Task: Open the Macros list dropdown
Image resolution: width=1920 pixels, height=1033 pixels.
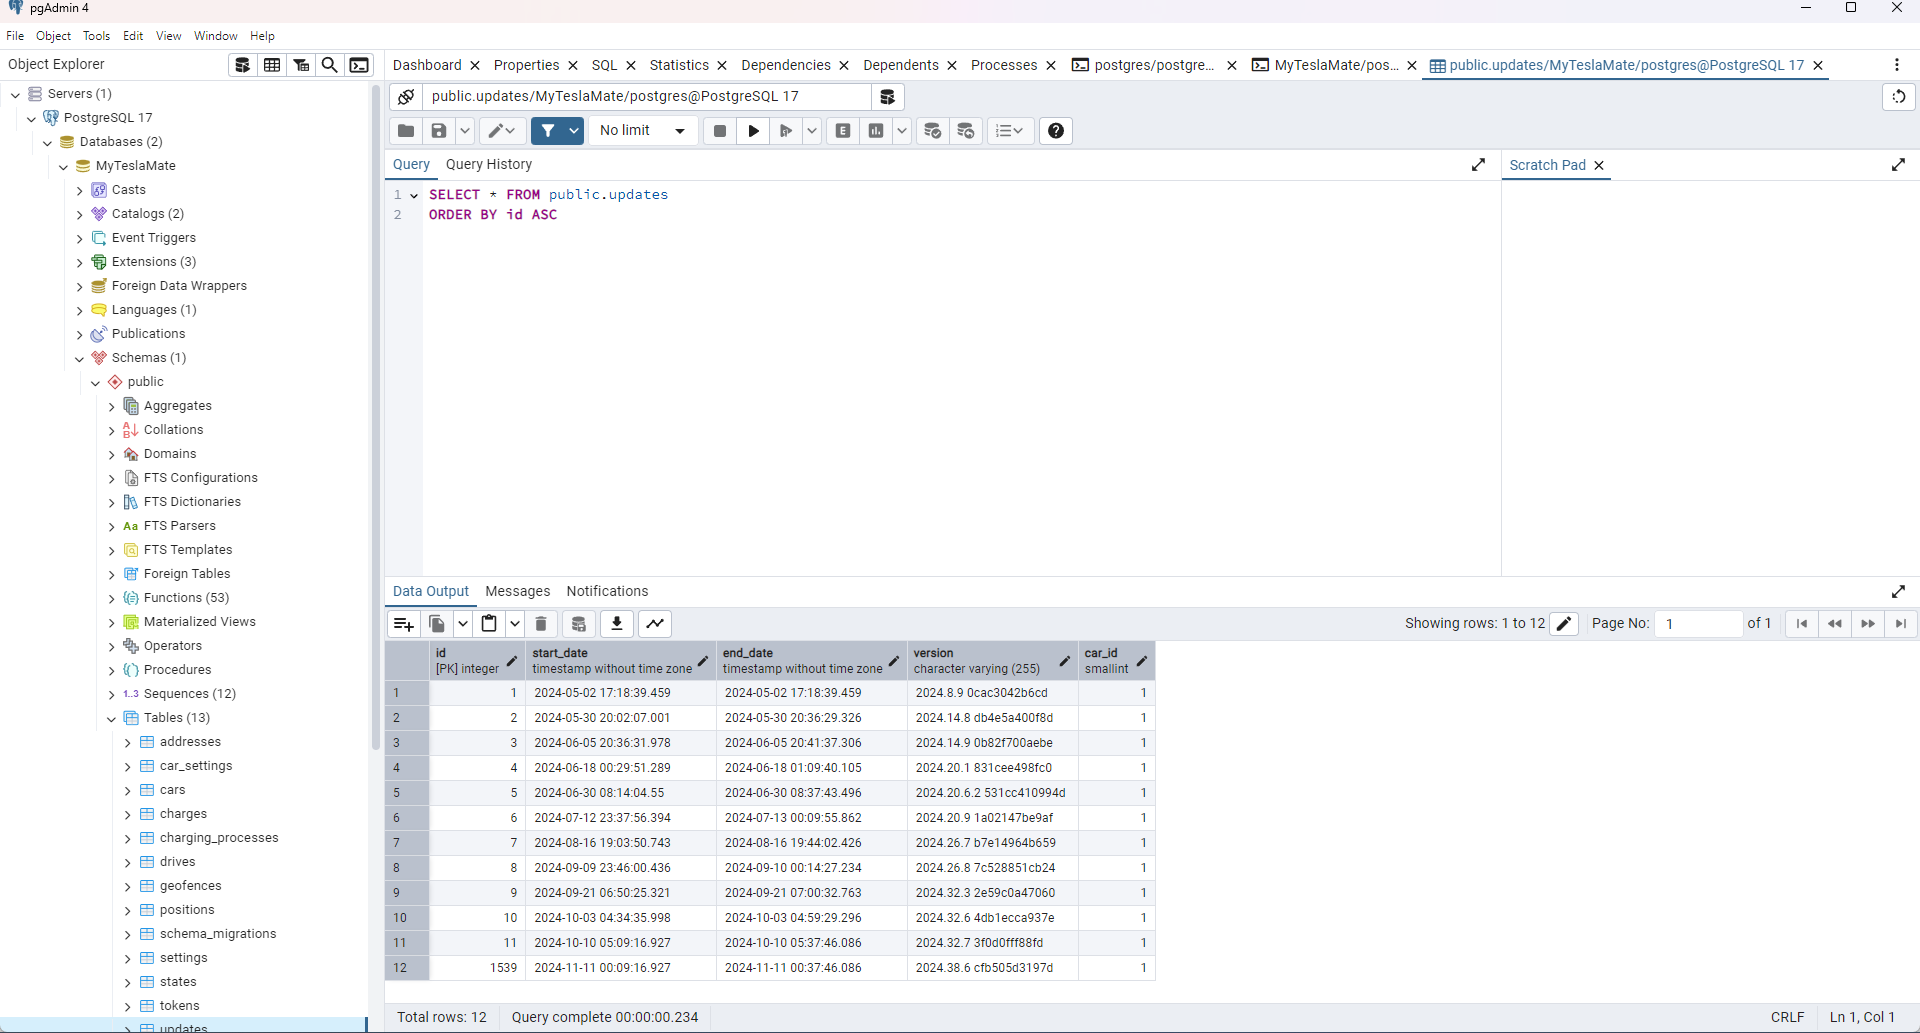Action: tap(1010, 131)
